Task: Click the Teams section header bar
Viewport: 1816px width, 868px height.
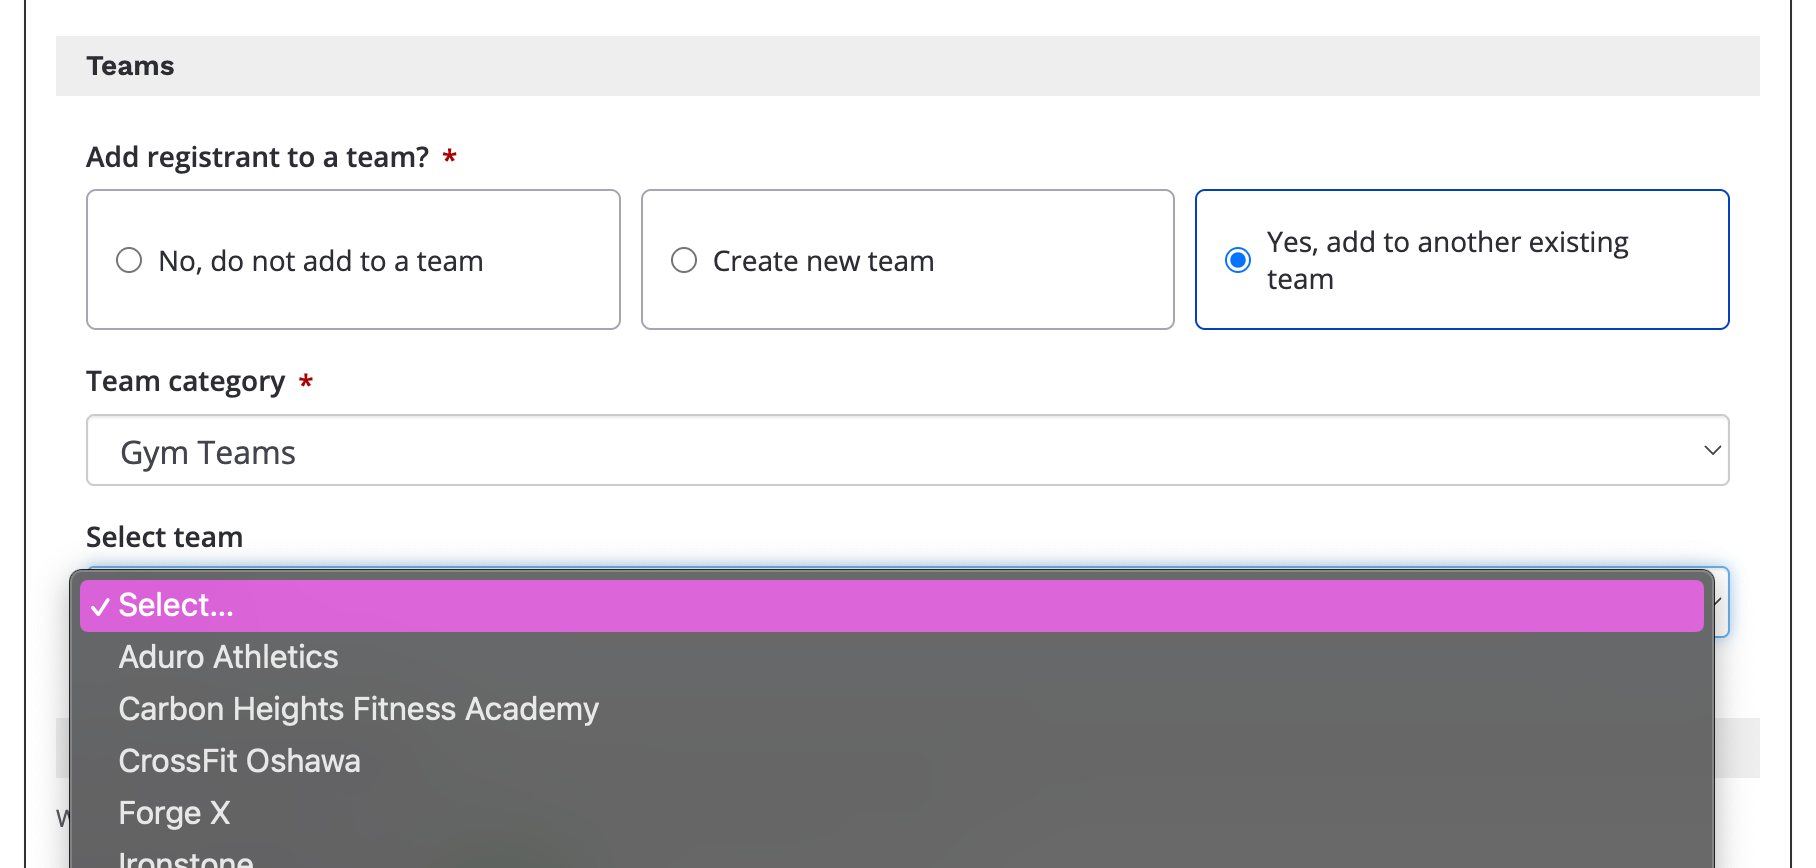Action: [908, 66]
